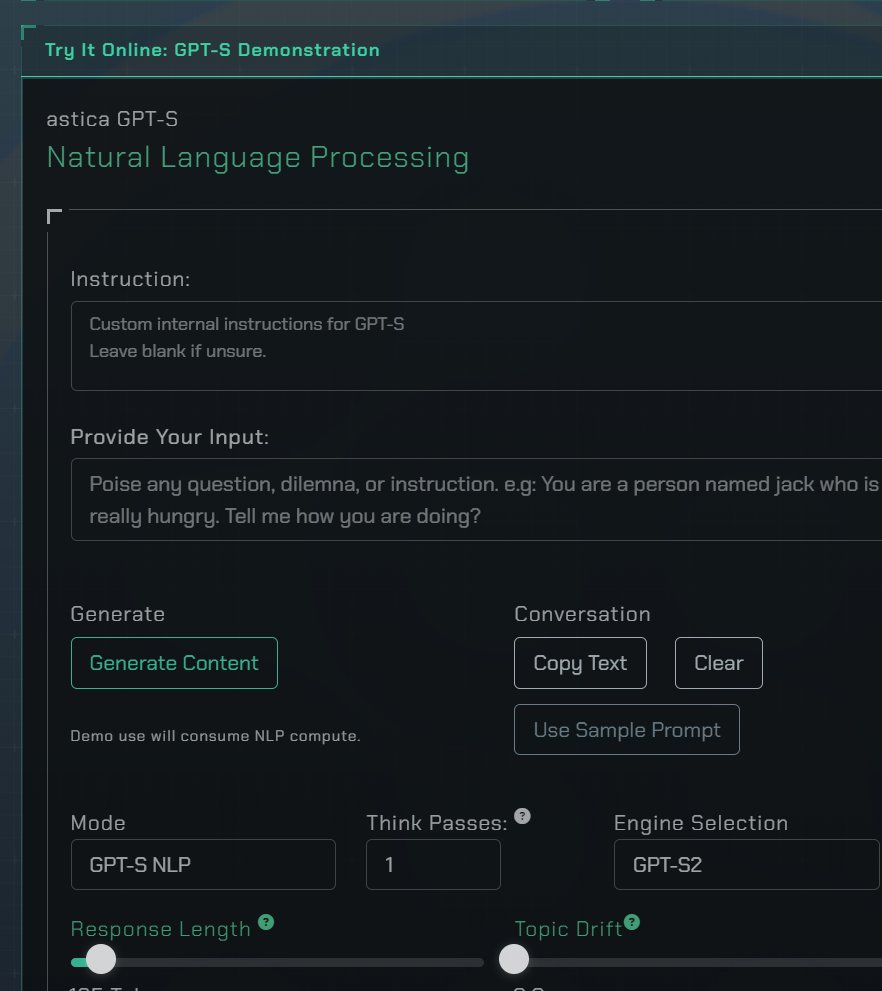Click the Provide Your Input text area

476,499
